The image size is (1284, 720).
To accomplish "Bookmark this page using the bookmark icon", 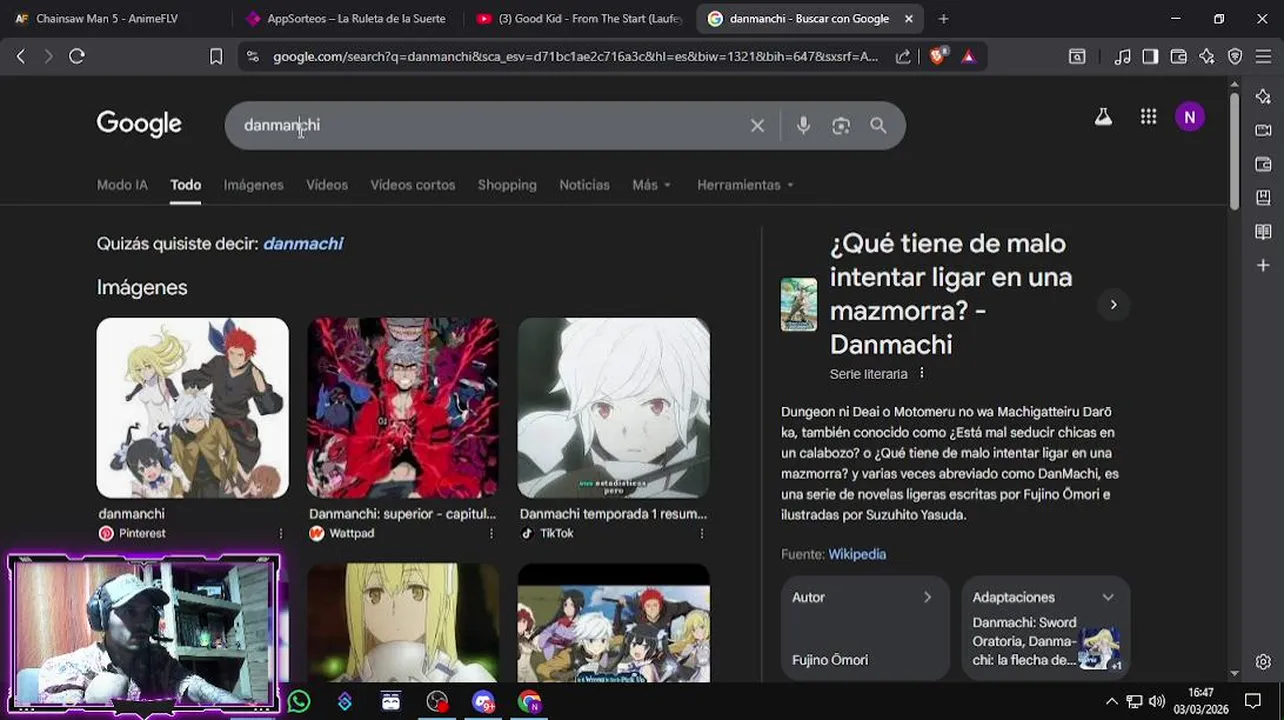I will click(216, 57).
